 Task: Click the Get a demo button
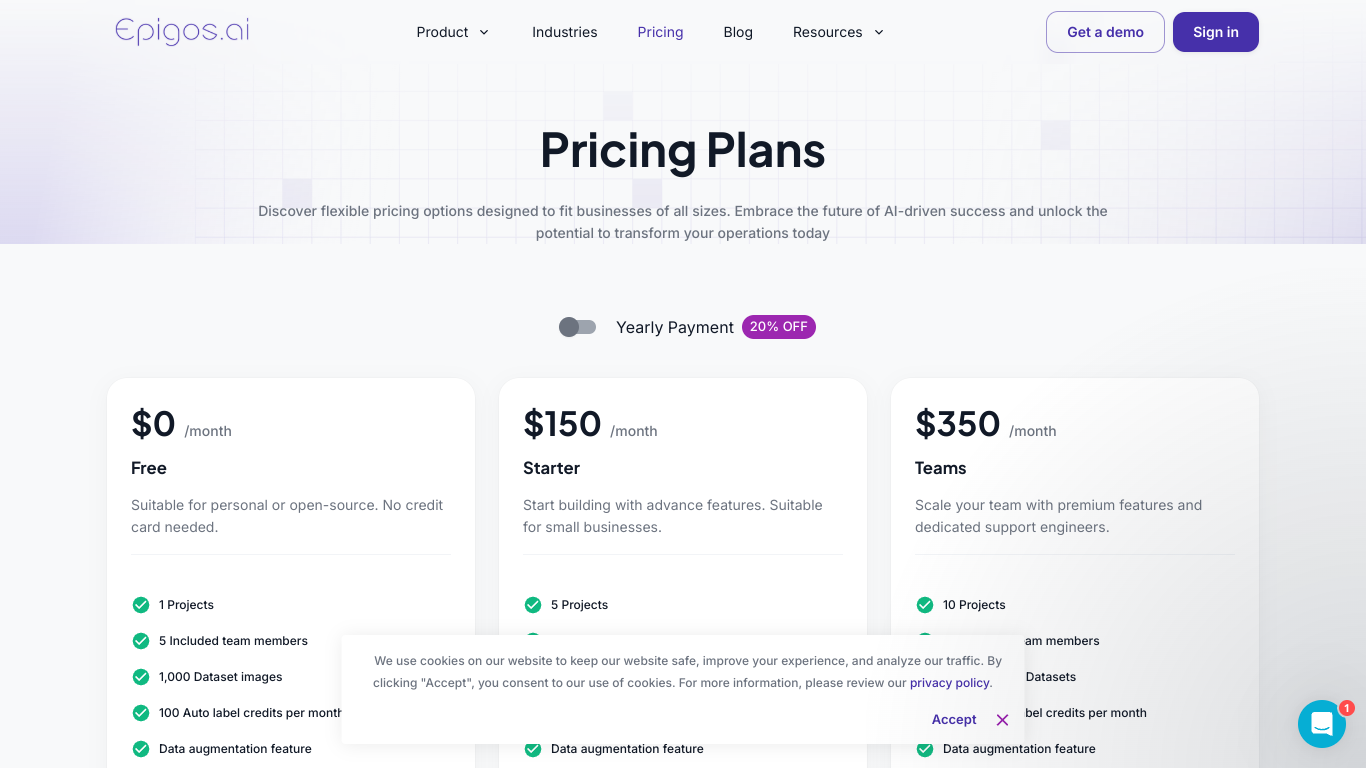click(x=1105, y=32)
